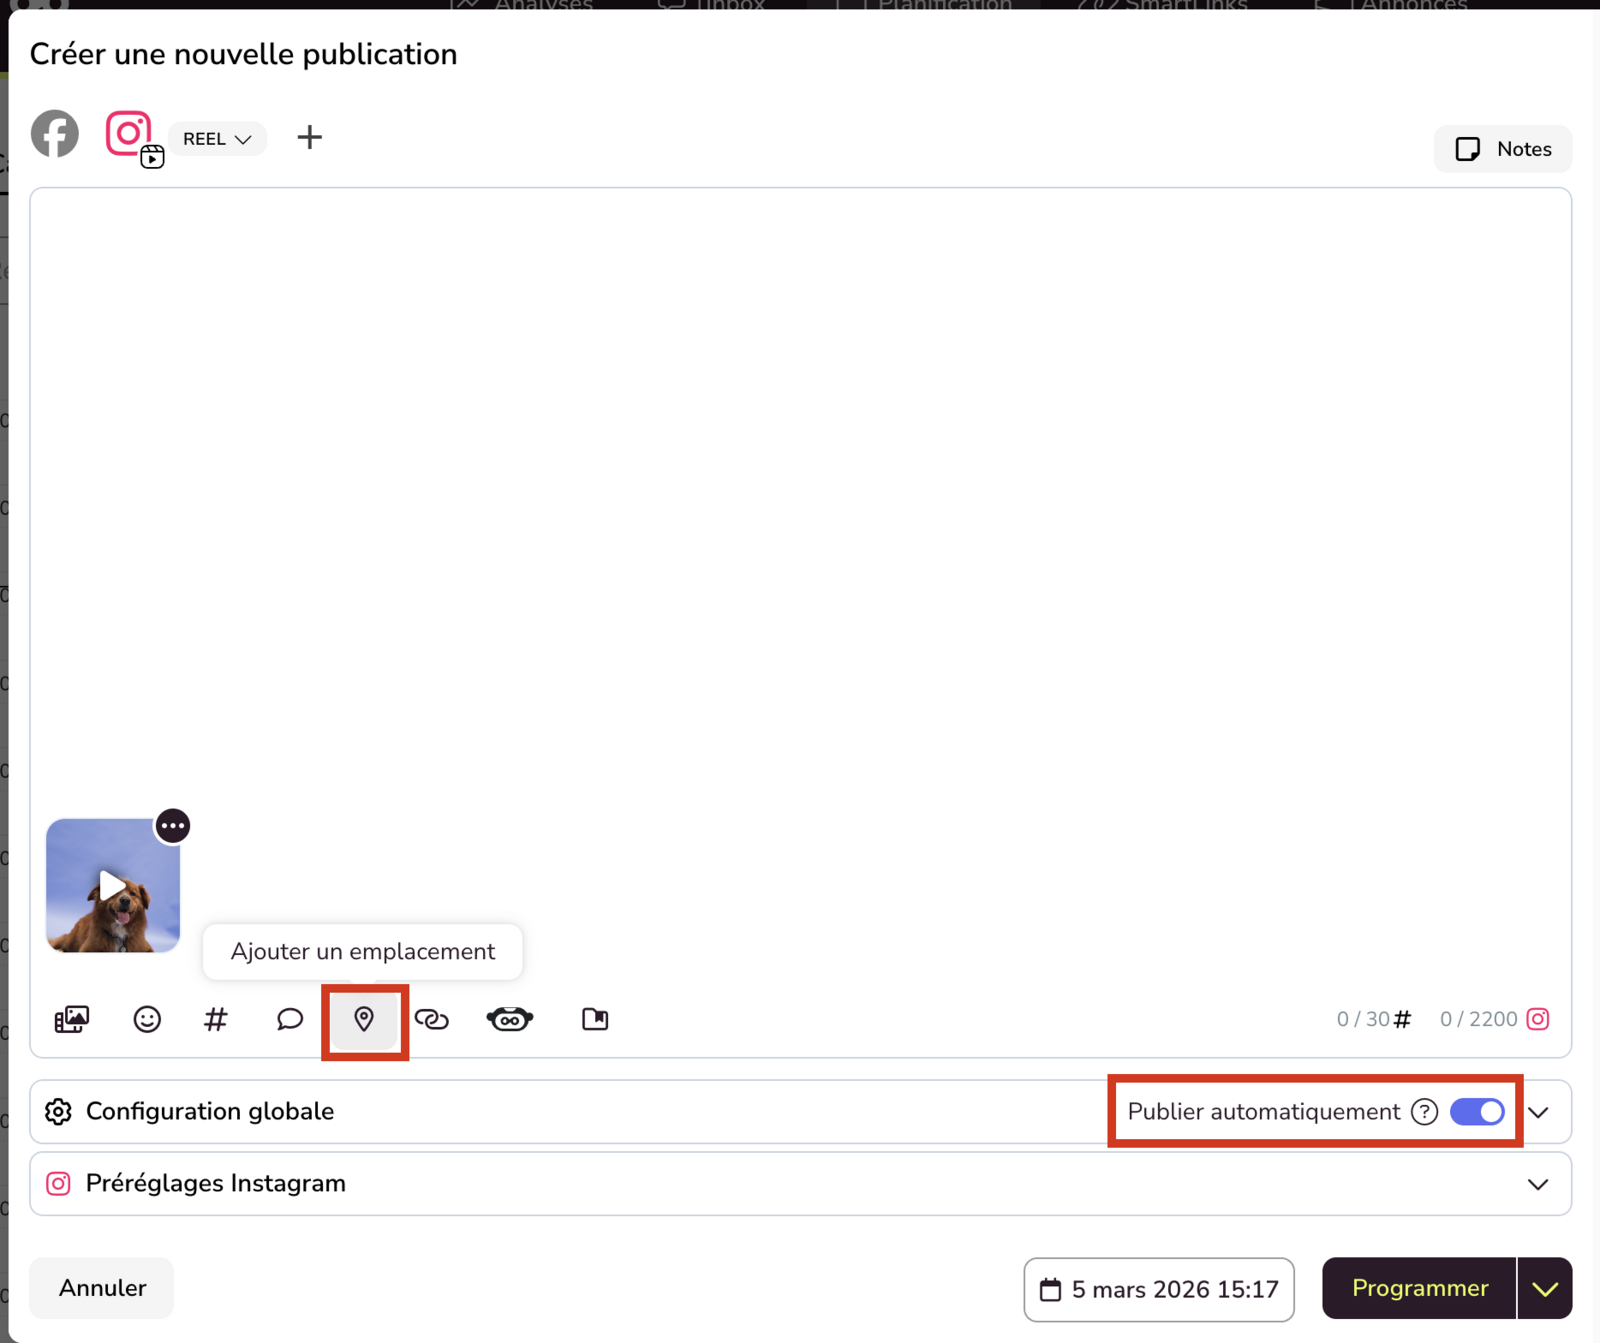Open the media gallery icon
This screenshot has width=1600, height=1343.
point(71,1019)
